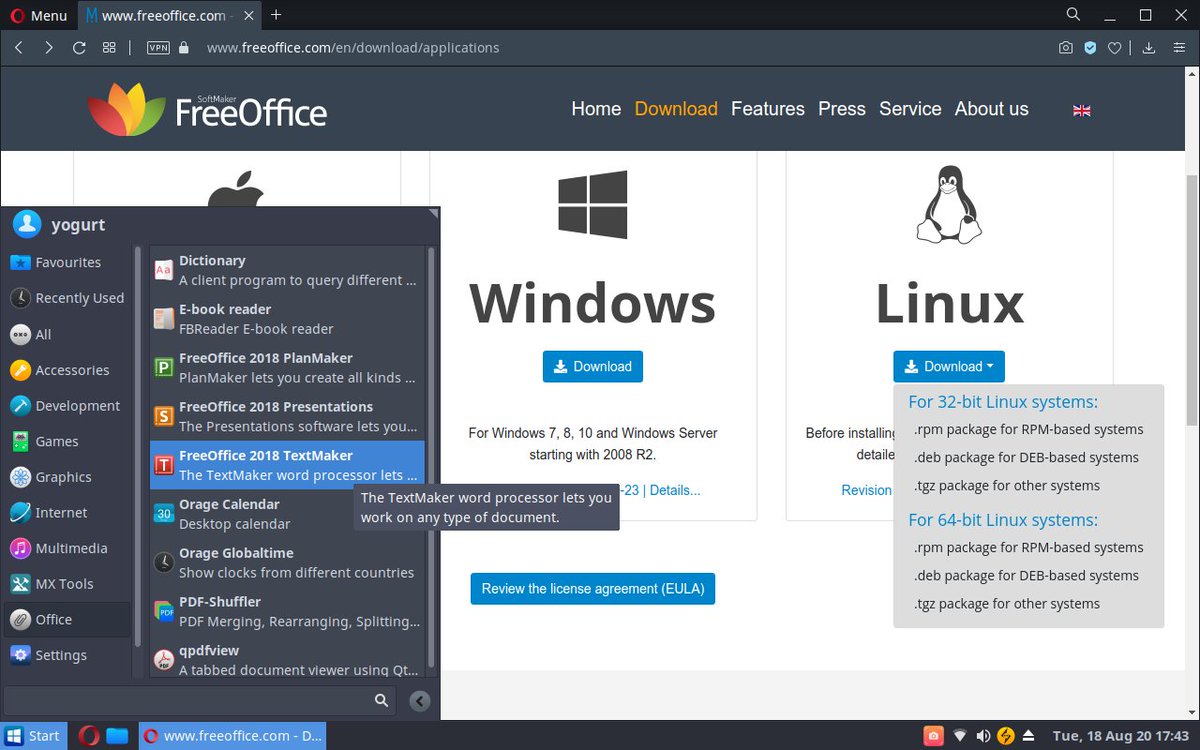Screen dimensions: 1200x750
Task: Select Games category
Action: click(x=68, y=441)
